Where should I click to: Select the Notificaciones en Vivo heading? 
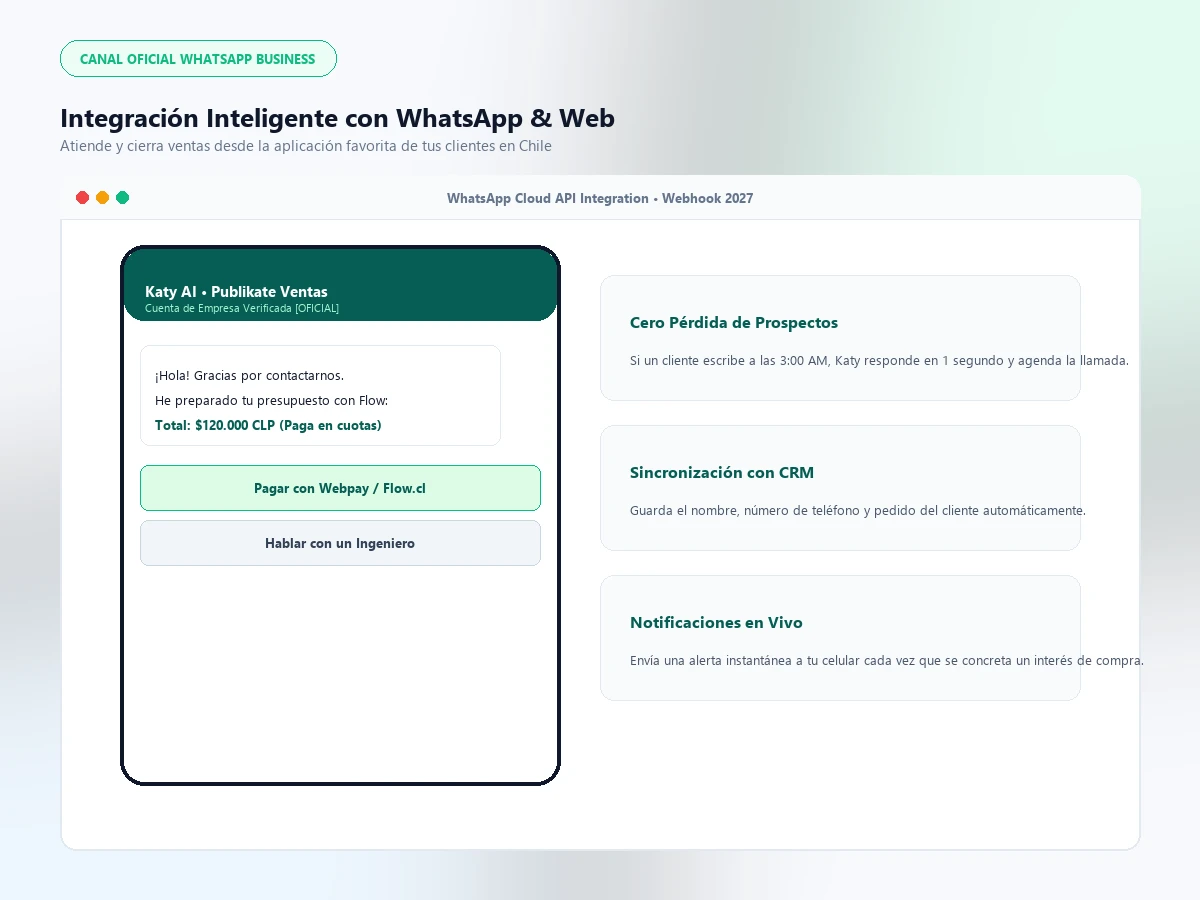coord(716,623)
